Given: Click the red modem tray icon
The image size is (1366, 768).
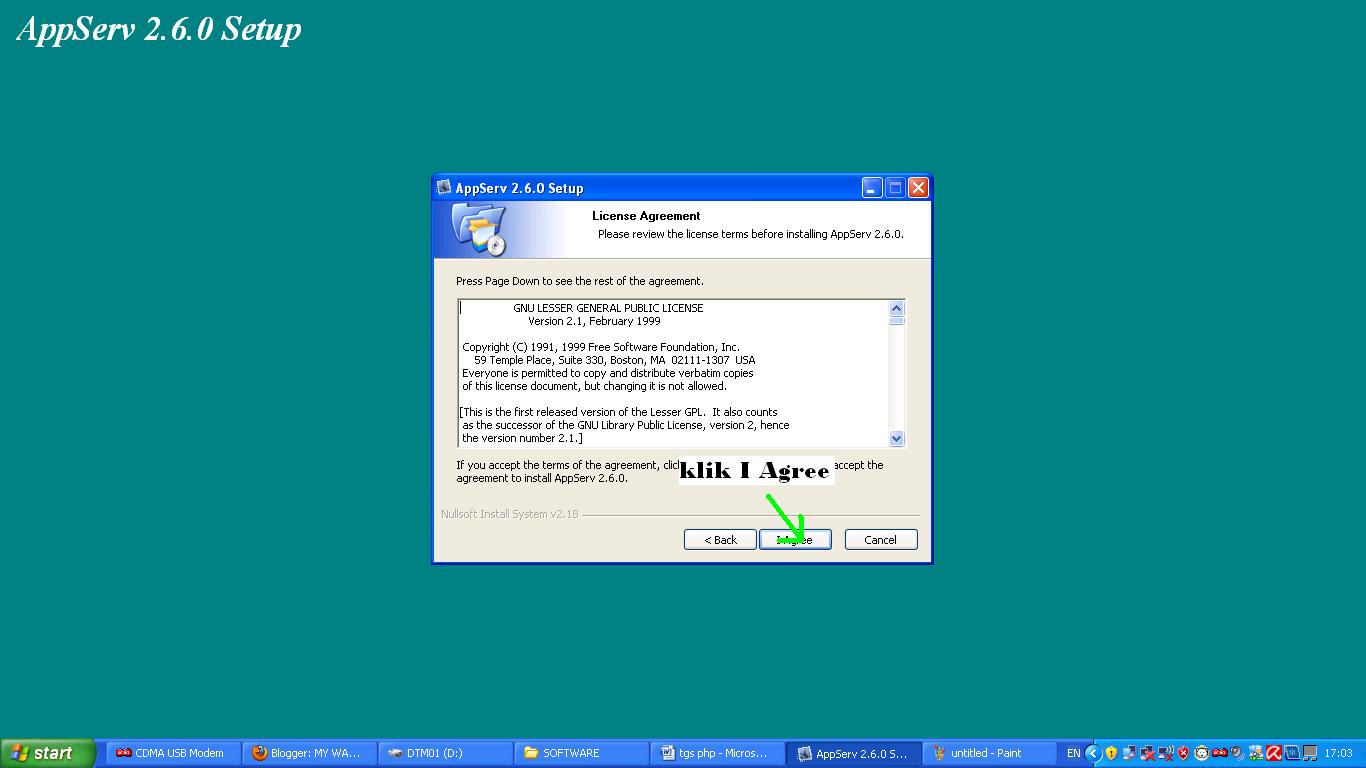Looking at the screenshot, I should point(1219,753).
